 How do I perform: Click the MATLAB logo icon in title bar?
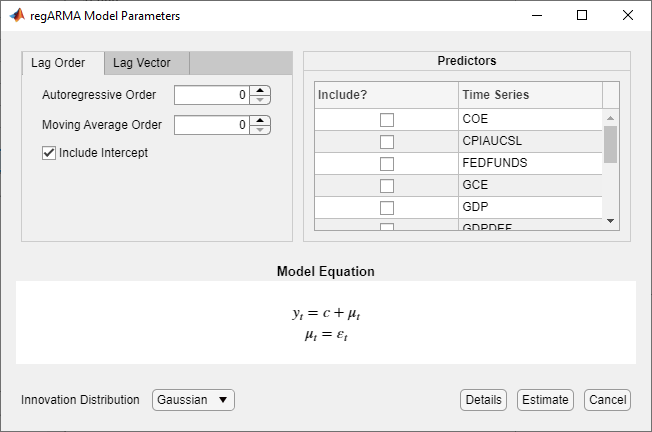tap(16, 16)
